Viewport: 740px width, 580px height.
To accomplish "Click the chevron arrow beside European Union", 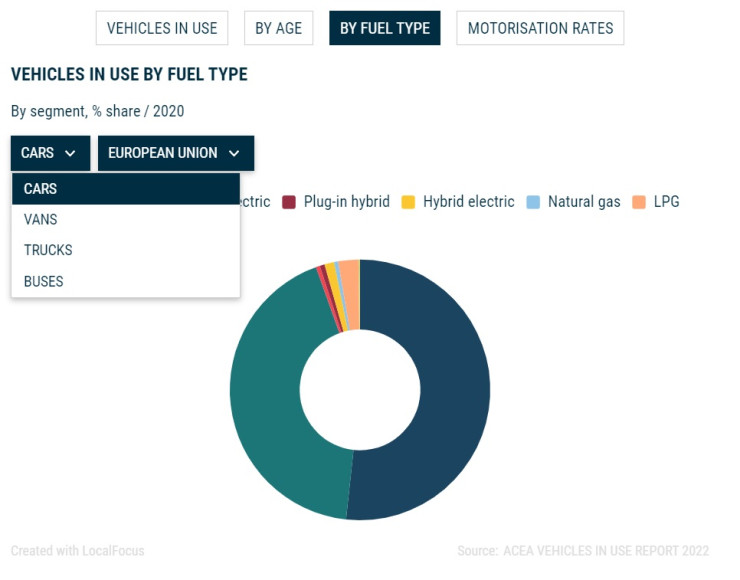I will pos(234,153).
